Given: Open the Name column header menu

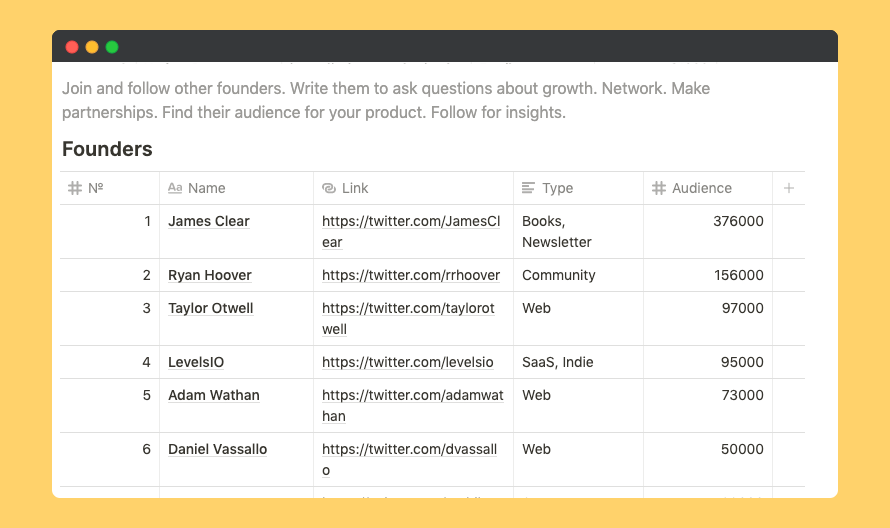Looking at the screenshot, I should point(206,188).
